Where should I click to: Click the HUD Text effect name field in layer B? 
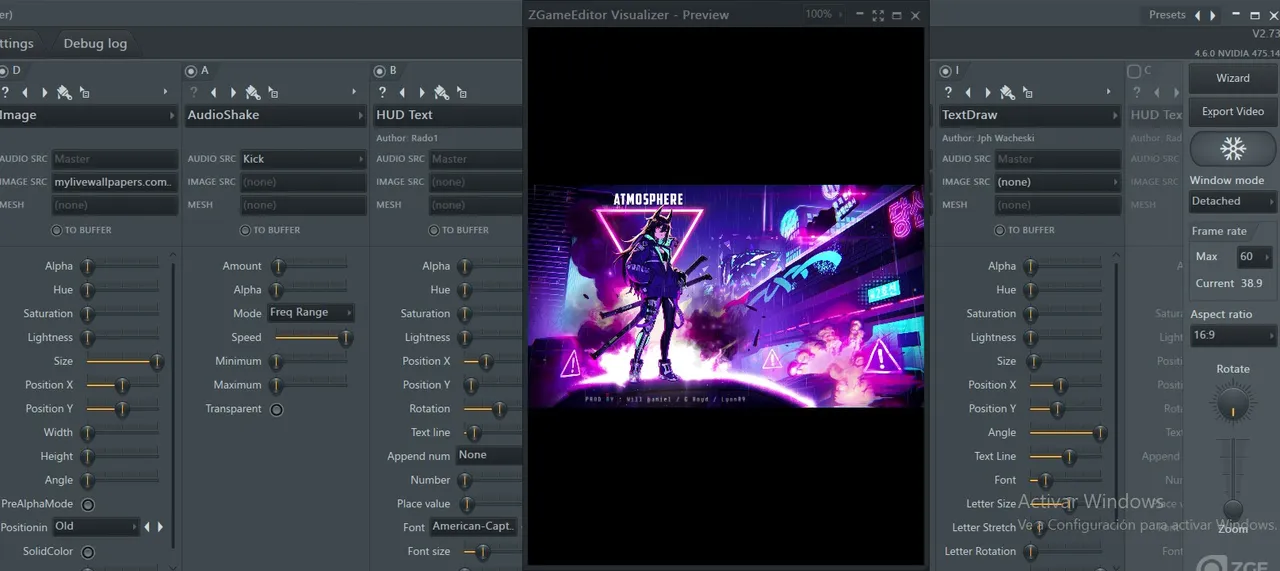[448, 115]
